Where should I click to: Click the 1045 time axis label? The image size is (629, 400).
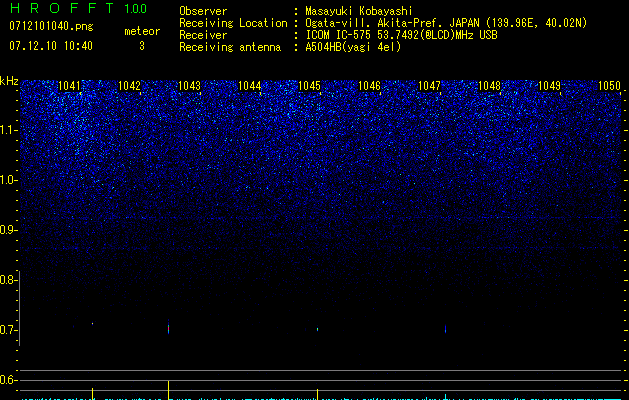point(310,86)
